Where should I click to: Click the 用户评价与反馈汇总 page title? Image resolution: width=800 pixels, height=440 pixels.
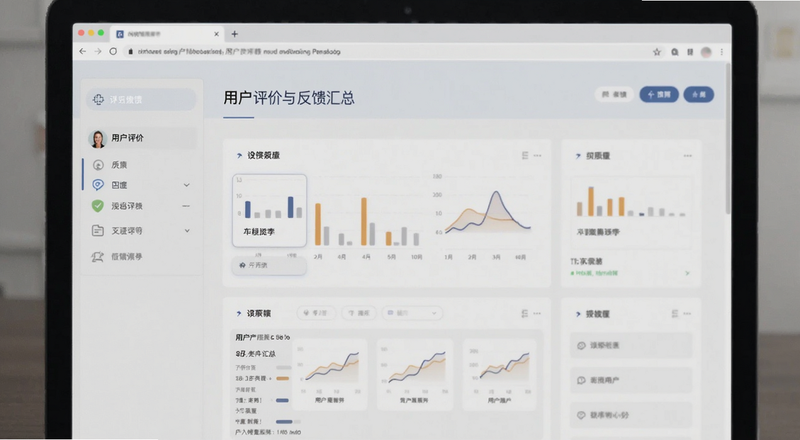pyautogui.click(x=289, y=97)
